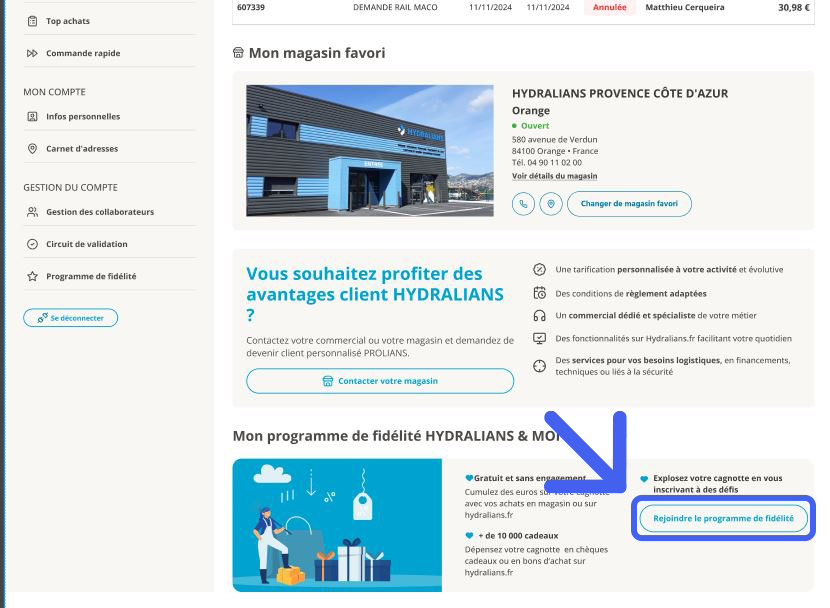Show store location with map pin button
830x608 pixels.
click(x=551, y=204)
